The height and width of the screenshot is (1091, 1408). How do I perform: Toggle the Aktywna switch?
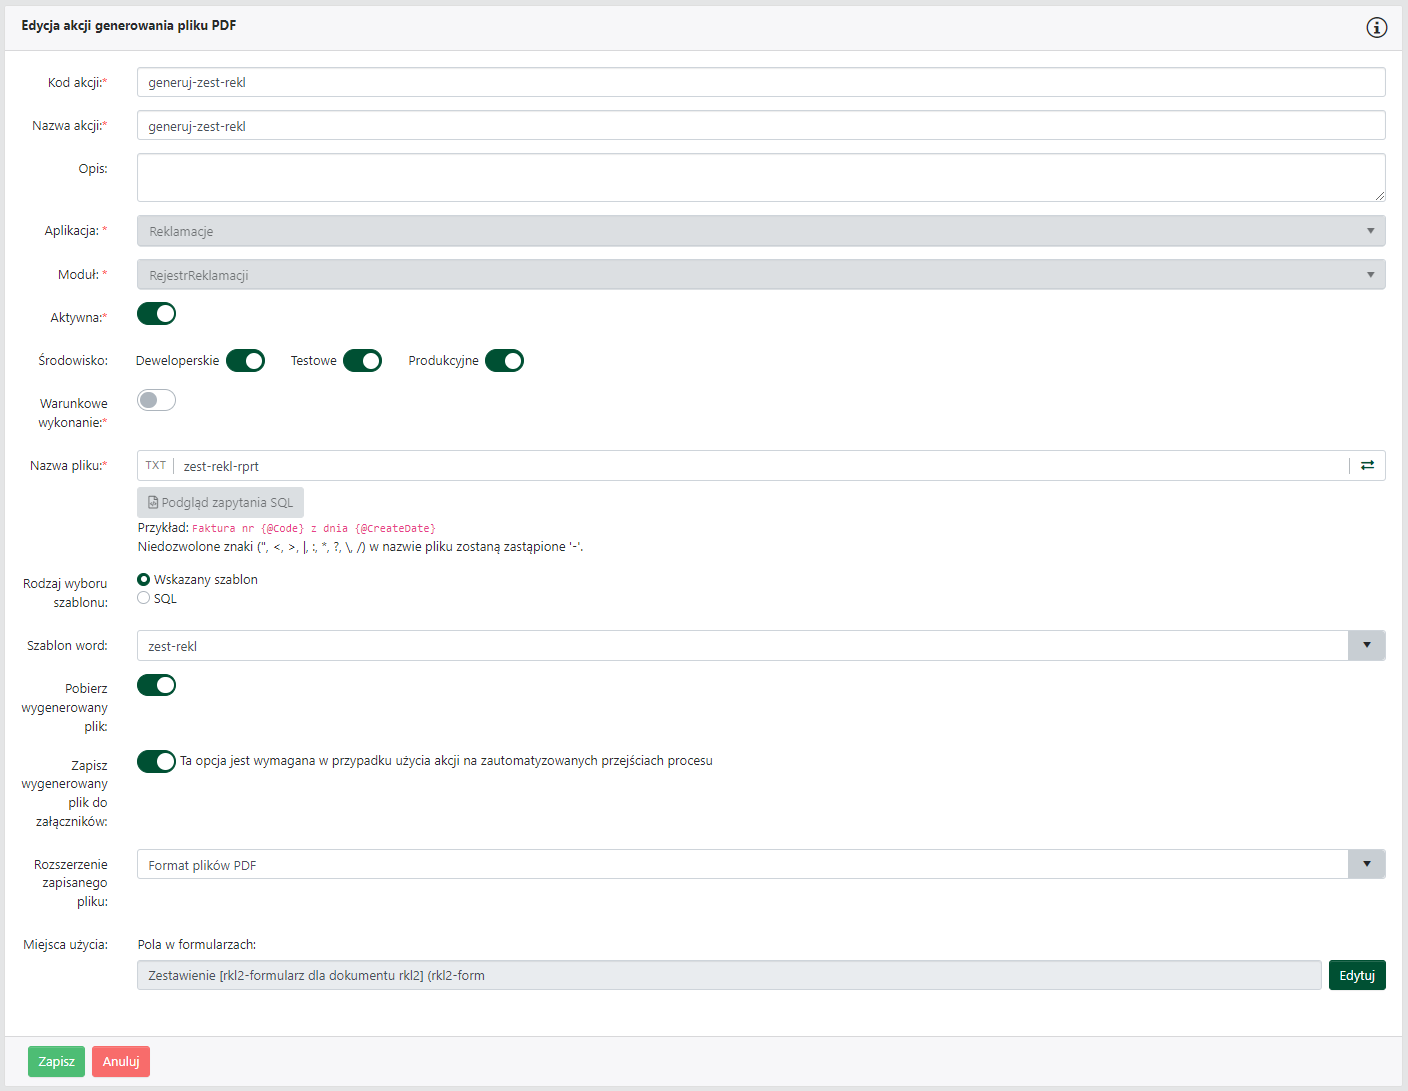(156, 314)
